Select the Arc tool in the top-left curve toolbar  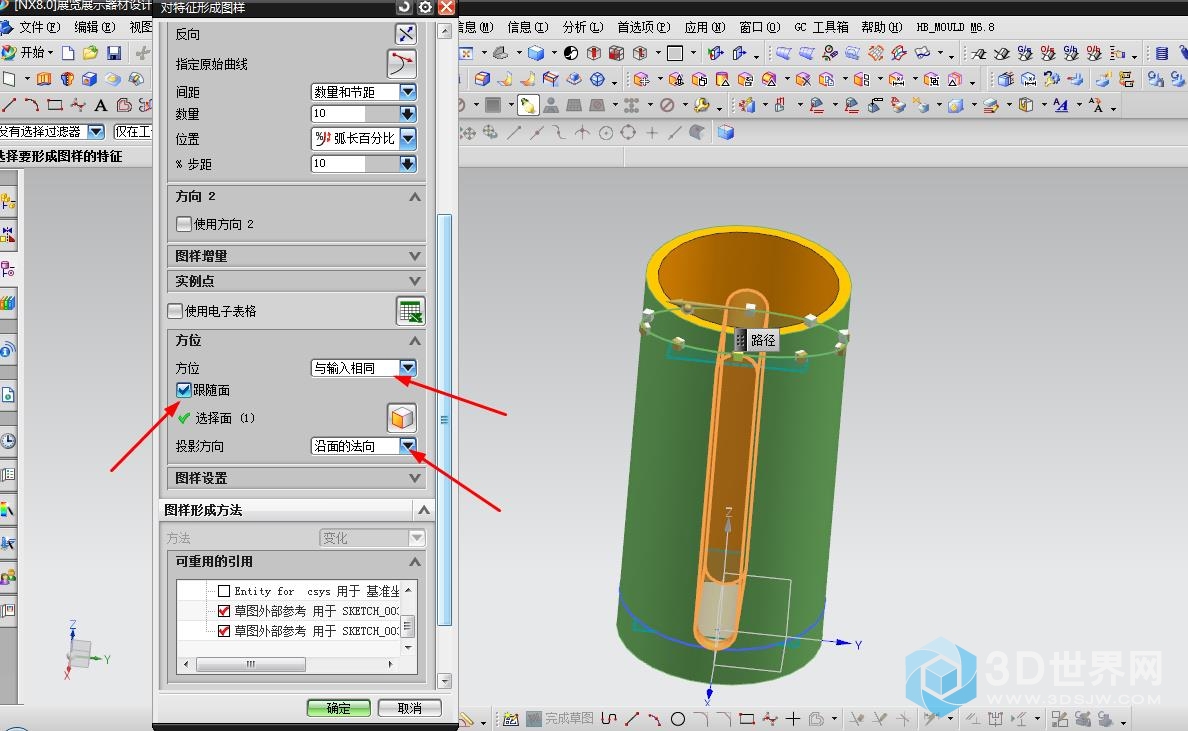[32, 105]
